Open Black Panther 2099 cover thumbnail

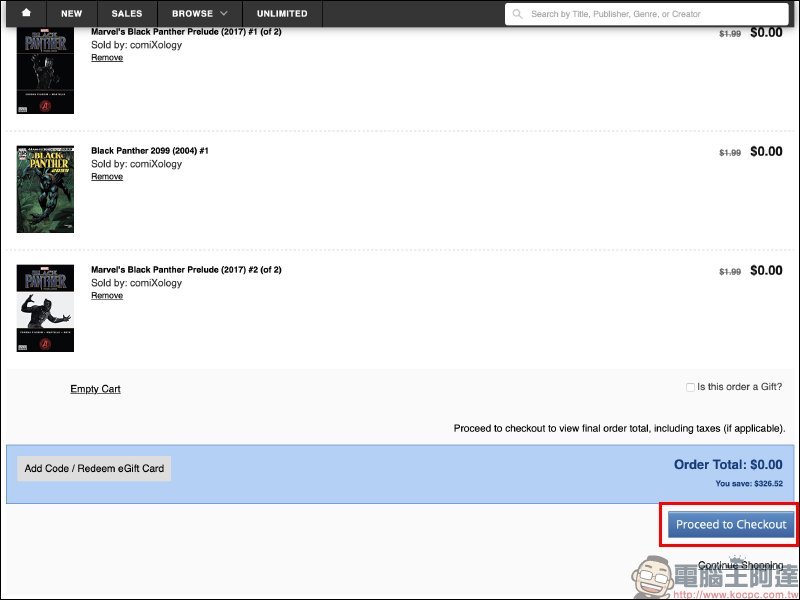45,189
